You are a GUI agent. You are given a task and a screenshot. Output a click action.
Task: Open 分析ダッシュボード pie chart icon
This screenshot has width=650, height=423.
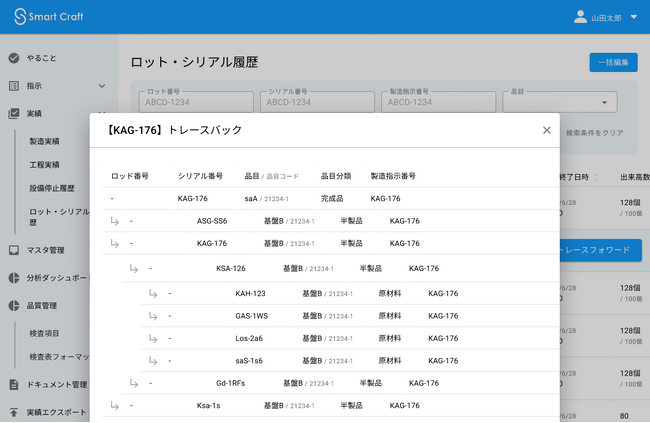(14, 278)
